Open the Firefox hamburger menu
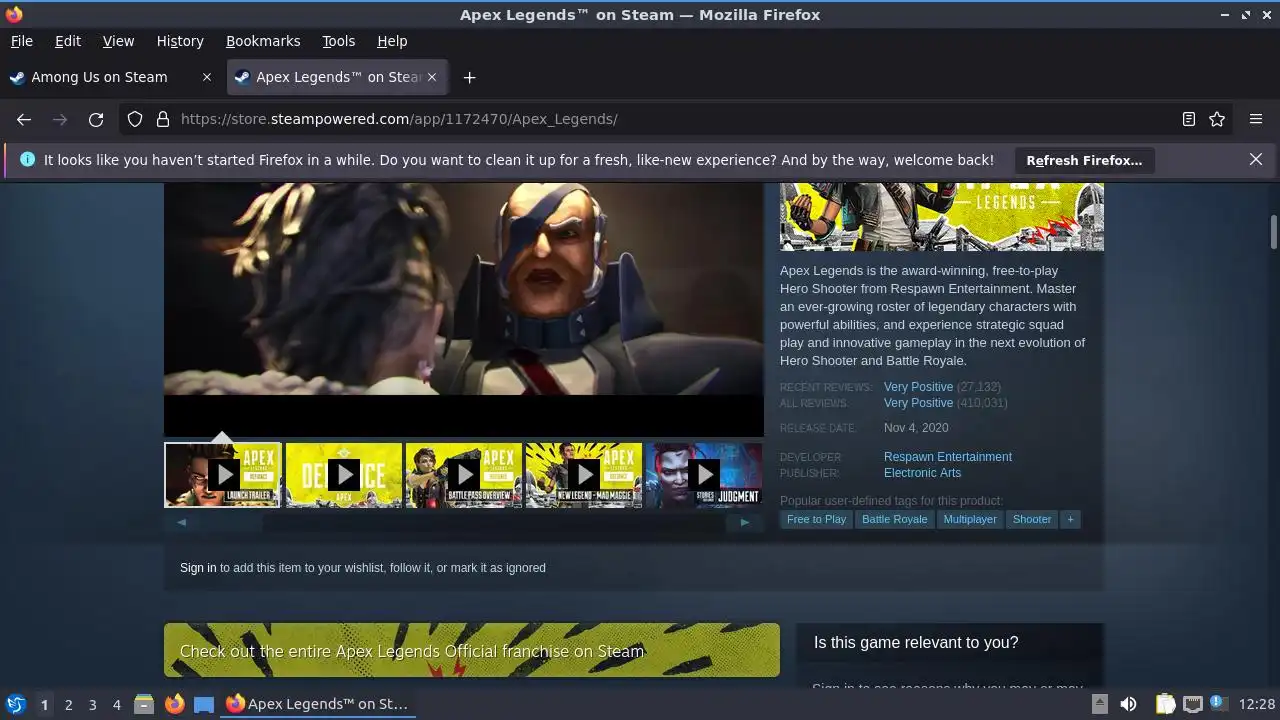The height and width of the screenshot is (720, 1280). (1256, 119)
